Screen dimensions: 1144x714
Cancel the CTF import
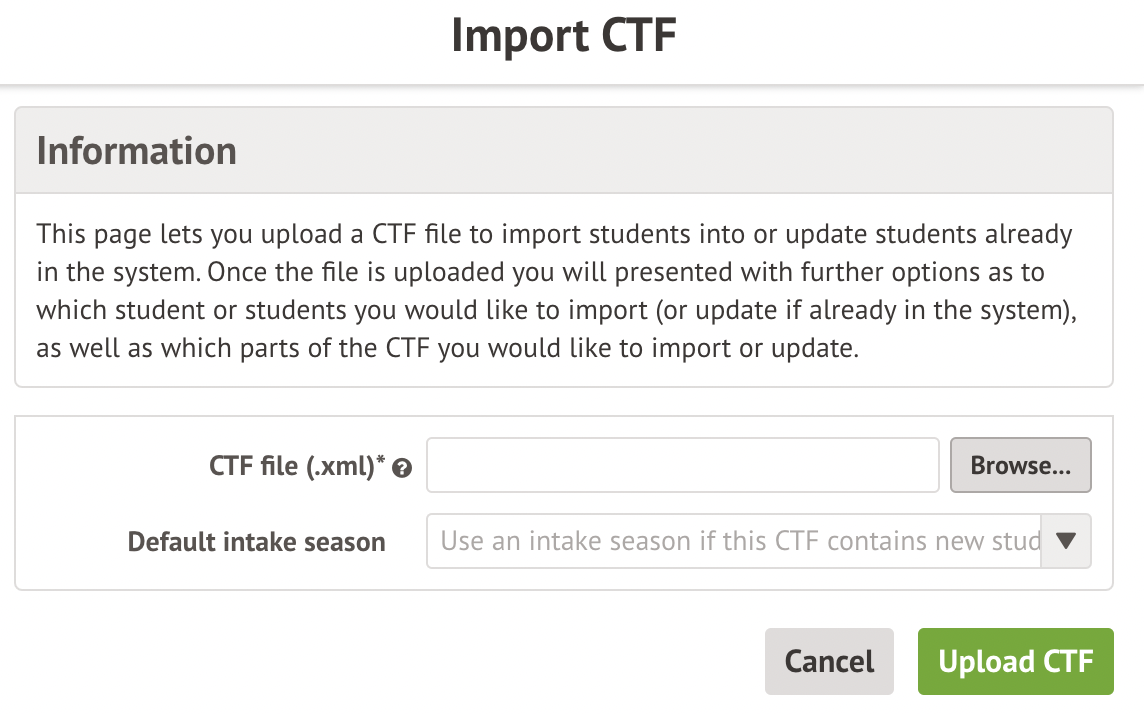pyautogui.click(x=829, y=661)
